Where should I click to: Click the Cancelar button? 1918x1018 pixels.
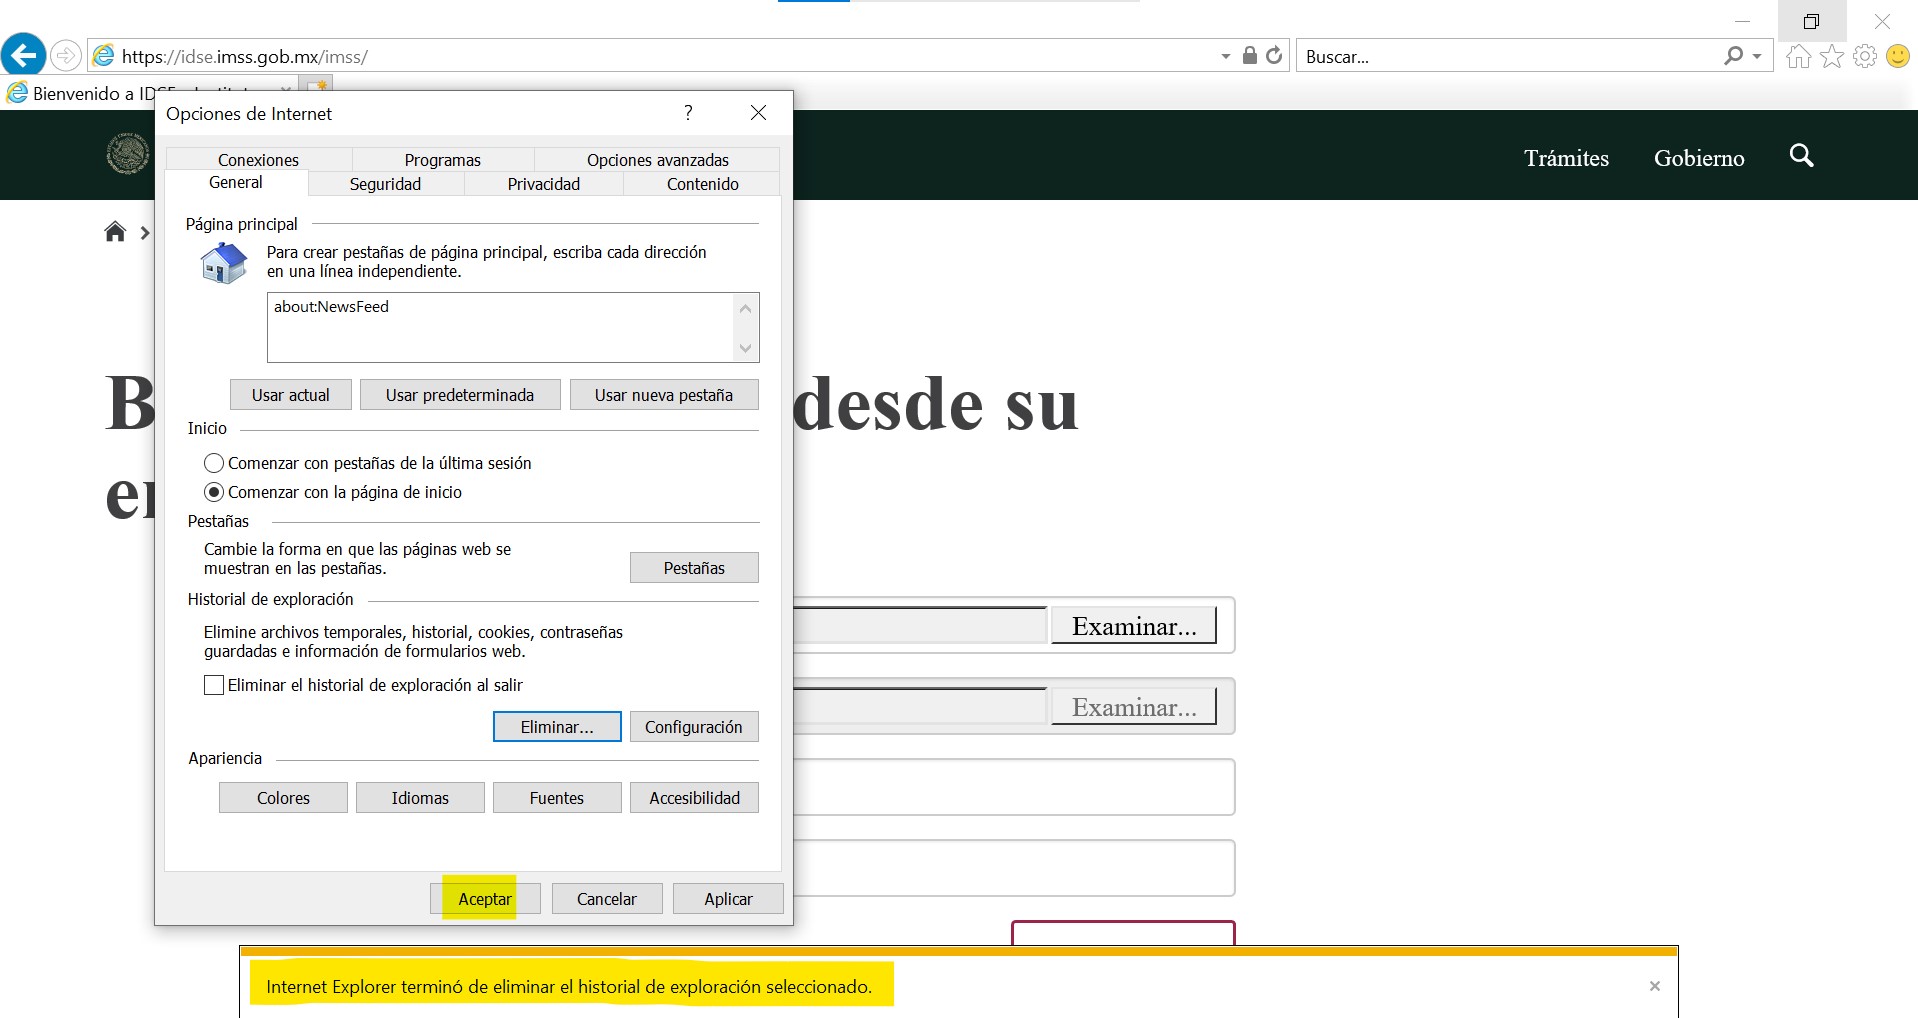[607, 899]
